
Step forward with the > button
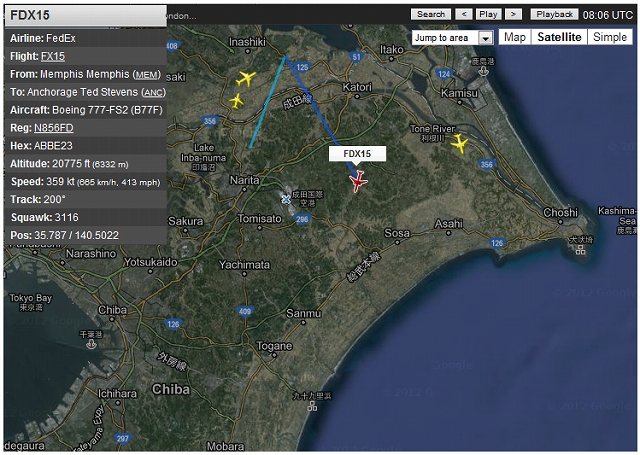pyautogui.click(x=513, y=14)
